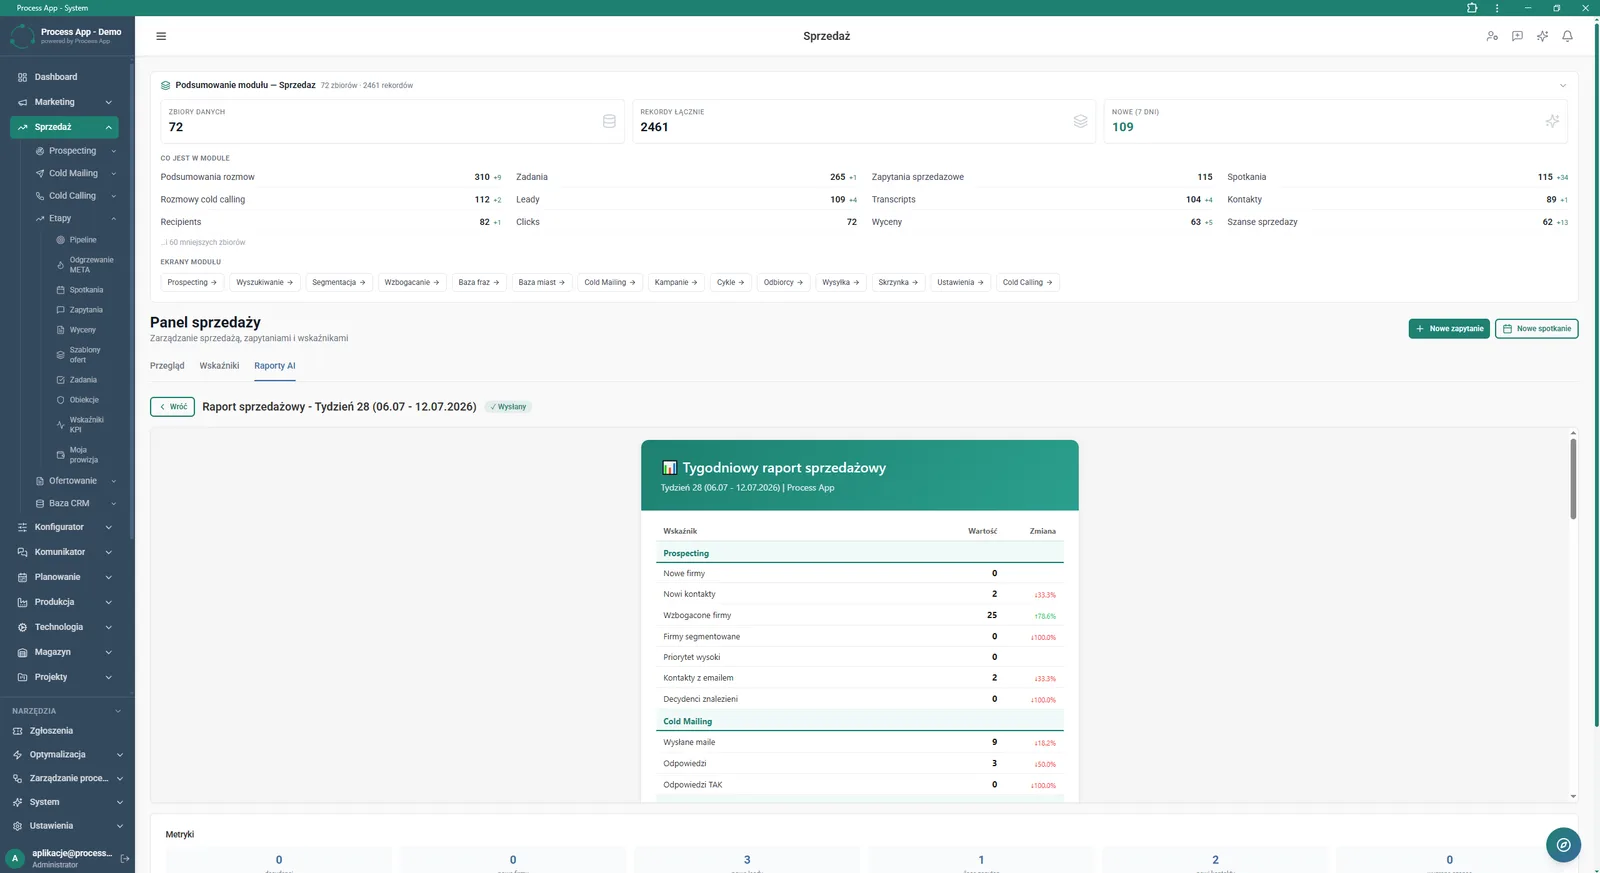This screenshot has height=873, width=1600.
Task: Expand the Prospecting submenu
Action: (x=114, y=151)
